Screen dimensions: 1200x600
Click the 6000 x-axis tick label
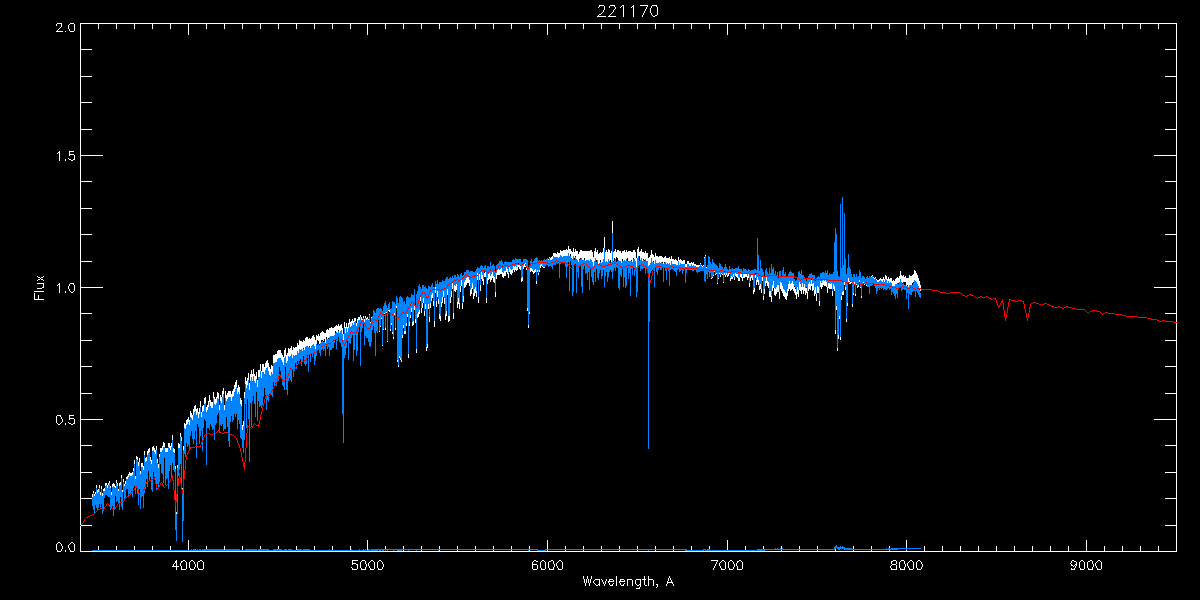tap(548, 566)
